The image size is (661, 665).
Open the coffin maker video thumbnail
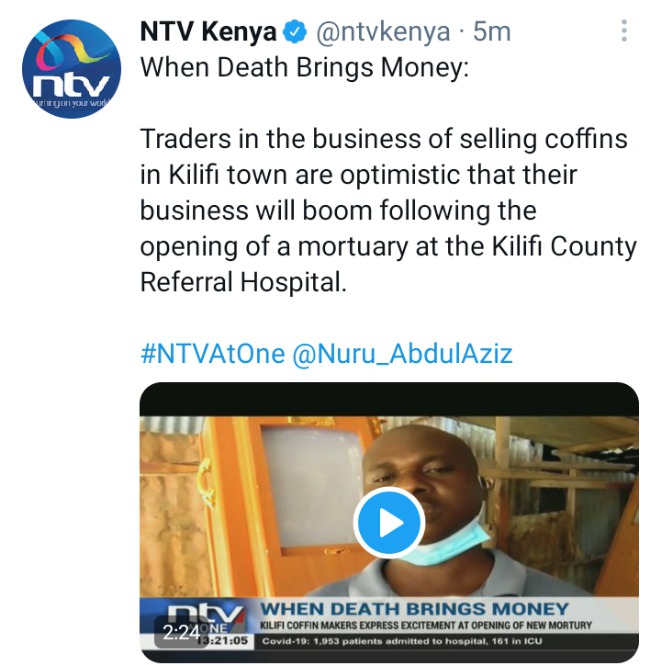pyautogui.click(x=389, y=522)
